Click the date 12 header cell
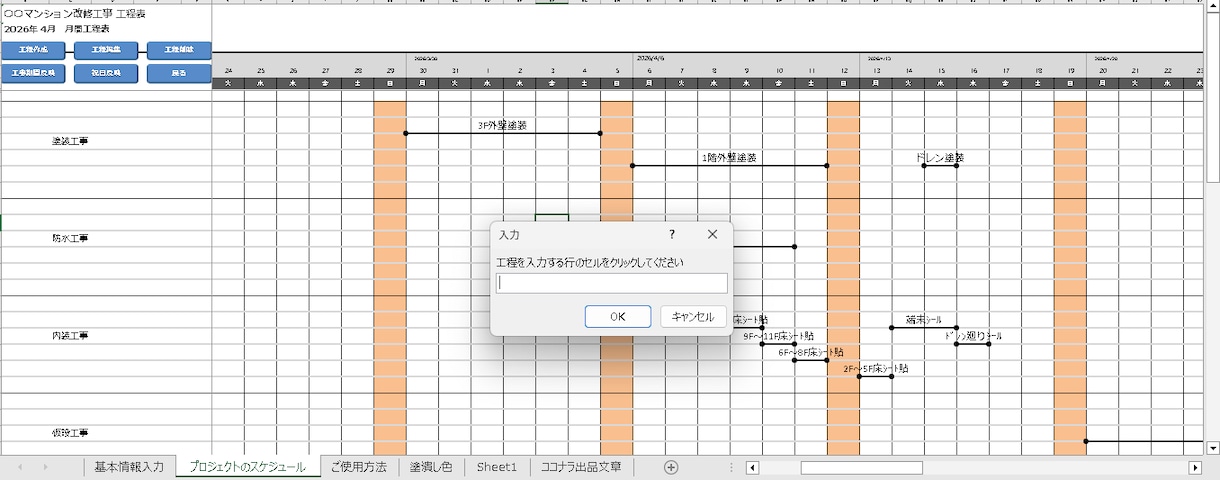1220x480 pixels. 844,71
